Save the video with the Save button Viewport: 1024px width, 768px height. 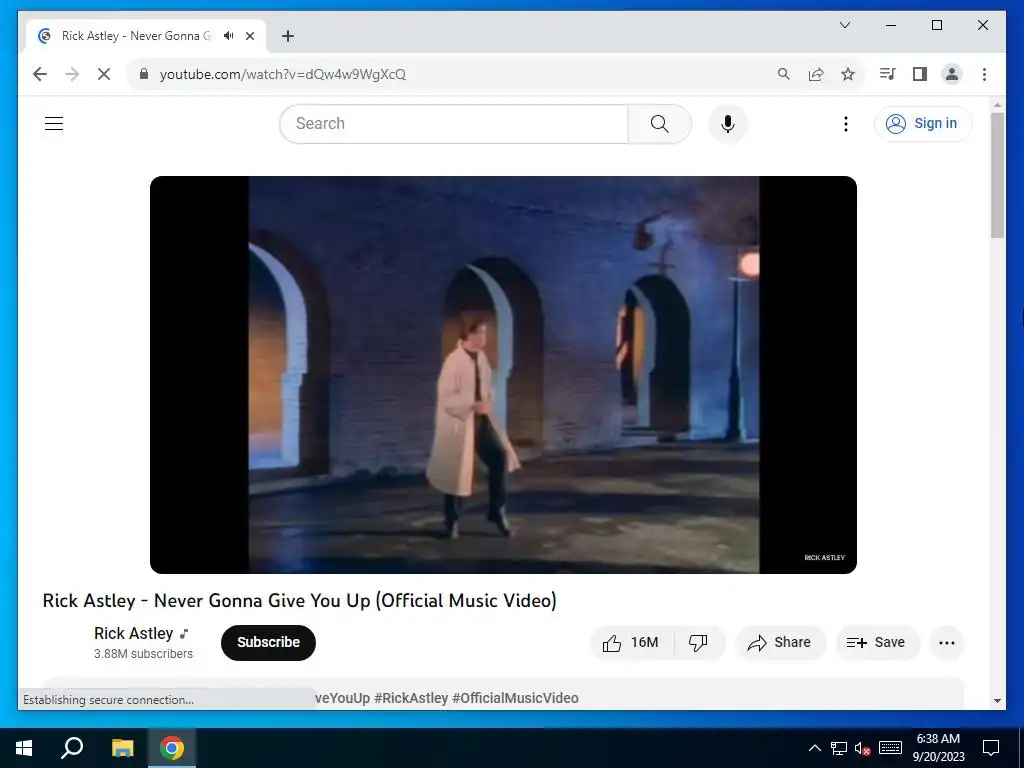(x=876, y=643)
